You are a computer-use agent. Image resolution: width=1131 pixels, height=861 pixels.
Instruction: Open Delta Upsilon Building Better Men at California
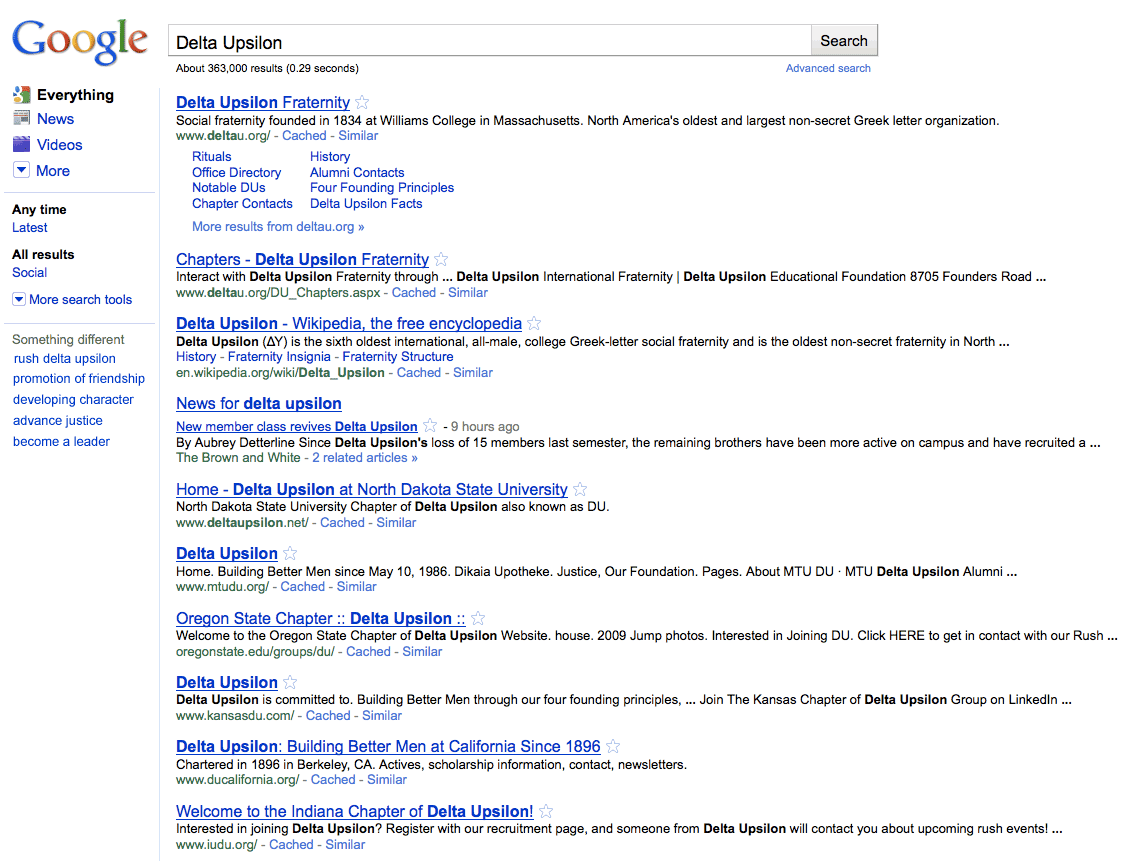[388, 746]
